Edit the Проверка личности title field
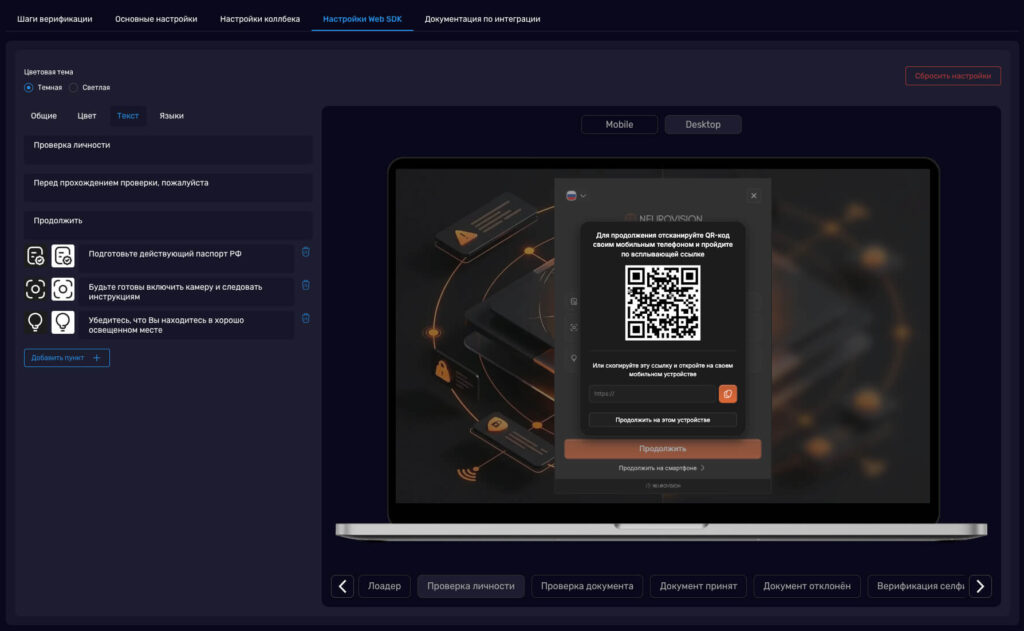1024x631 pixels. pyautogui.click(x=168, y=150)
